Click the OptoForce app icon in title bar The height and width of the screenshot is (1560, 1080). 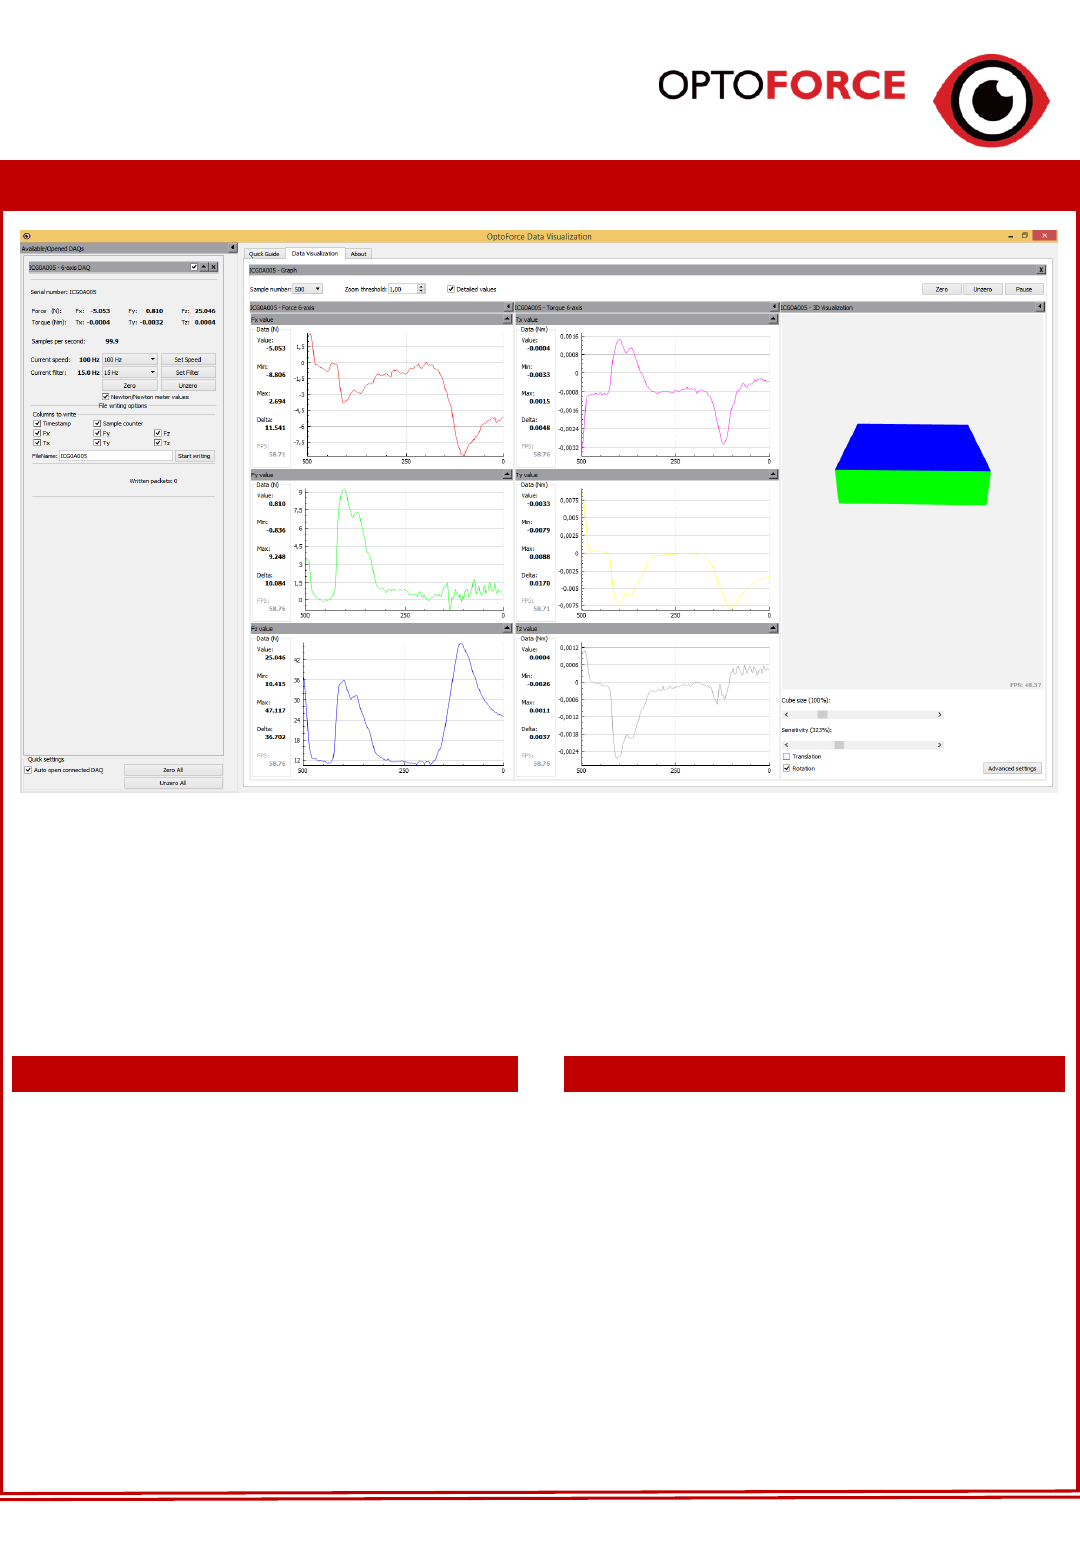coord(26,236)
